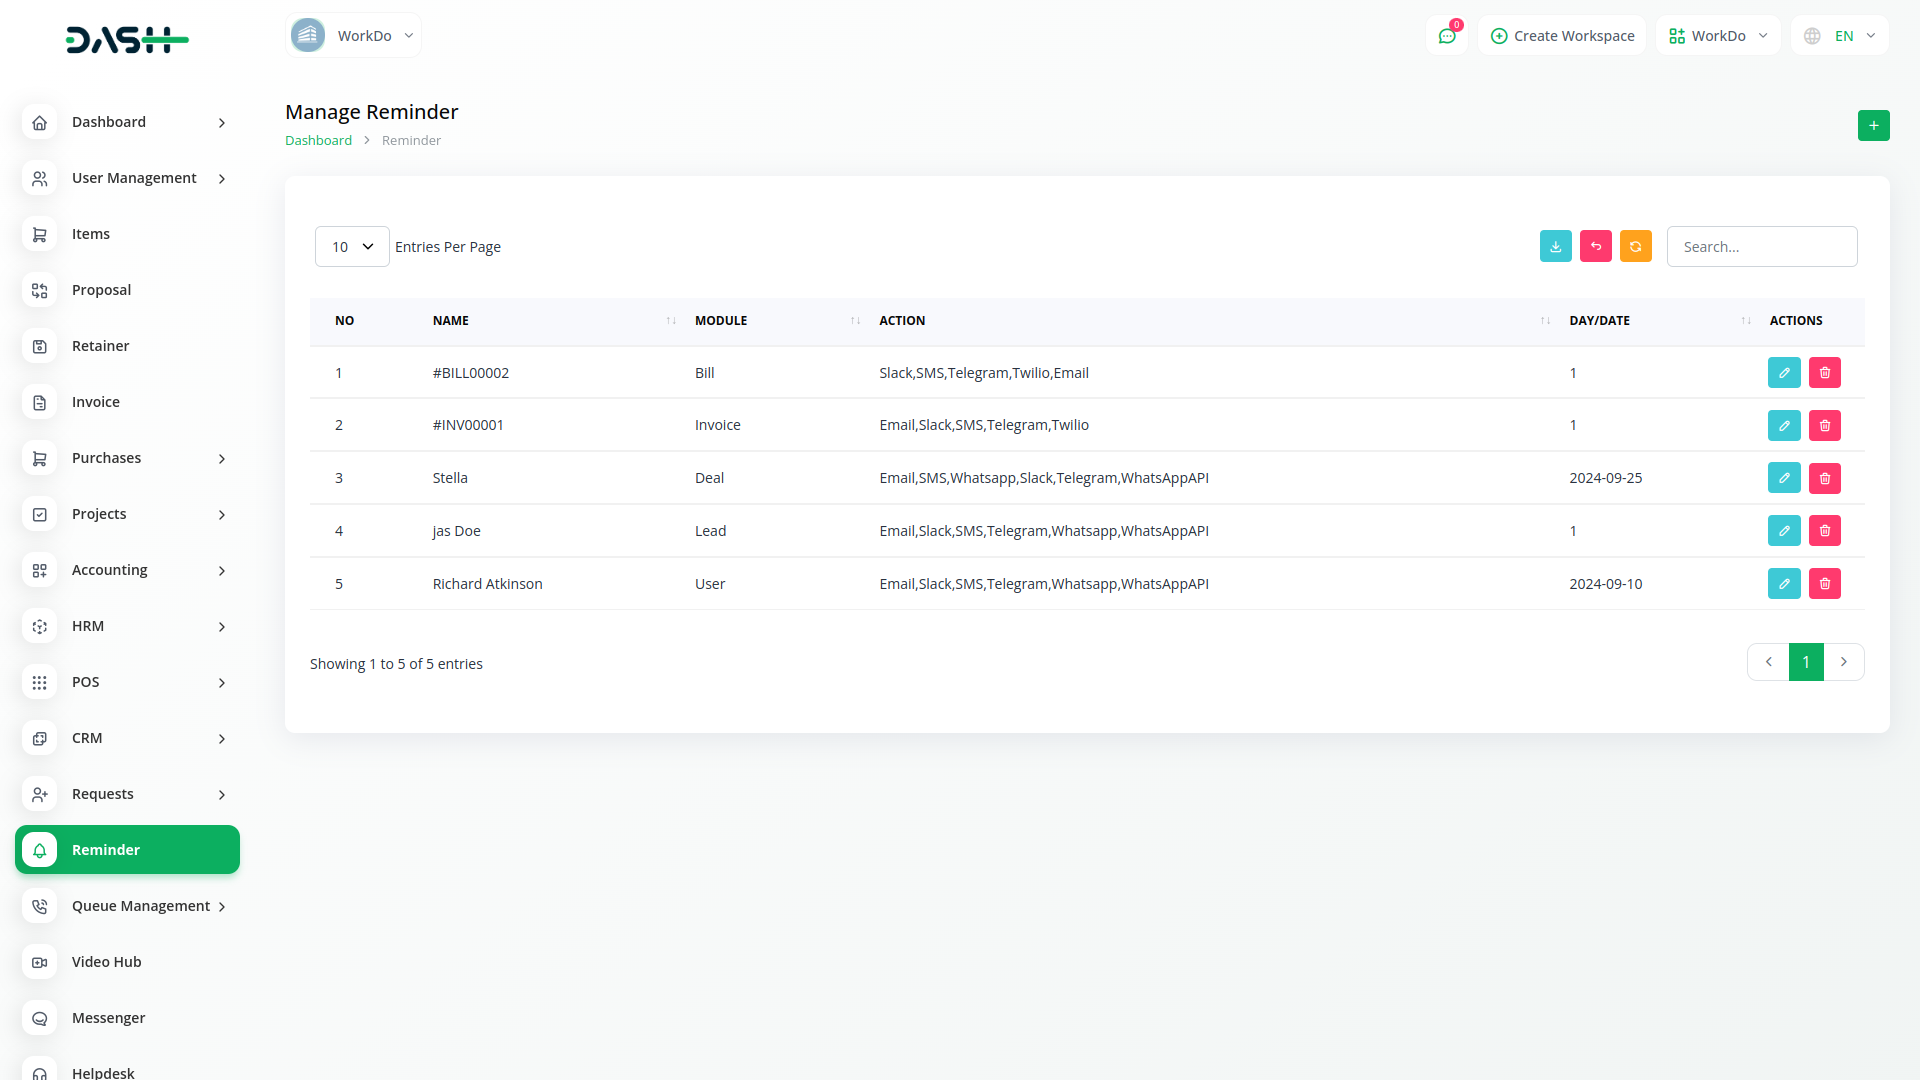Screen dimensions: 1920x1080
Task: Click the orange refresh icon
Action: point(1635,247)
